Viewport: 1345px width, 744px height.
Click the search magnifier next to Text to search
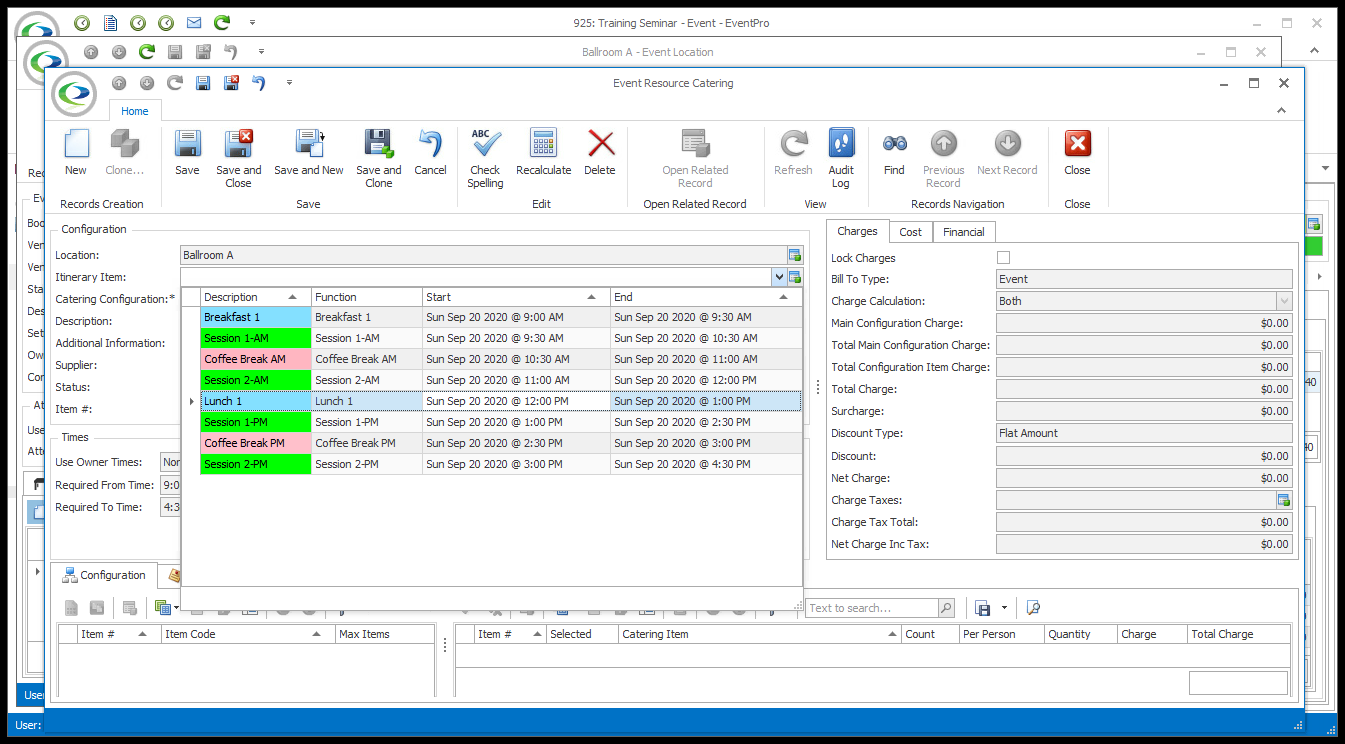(x=945, y=608)
